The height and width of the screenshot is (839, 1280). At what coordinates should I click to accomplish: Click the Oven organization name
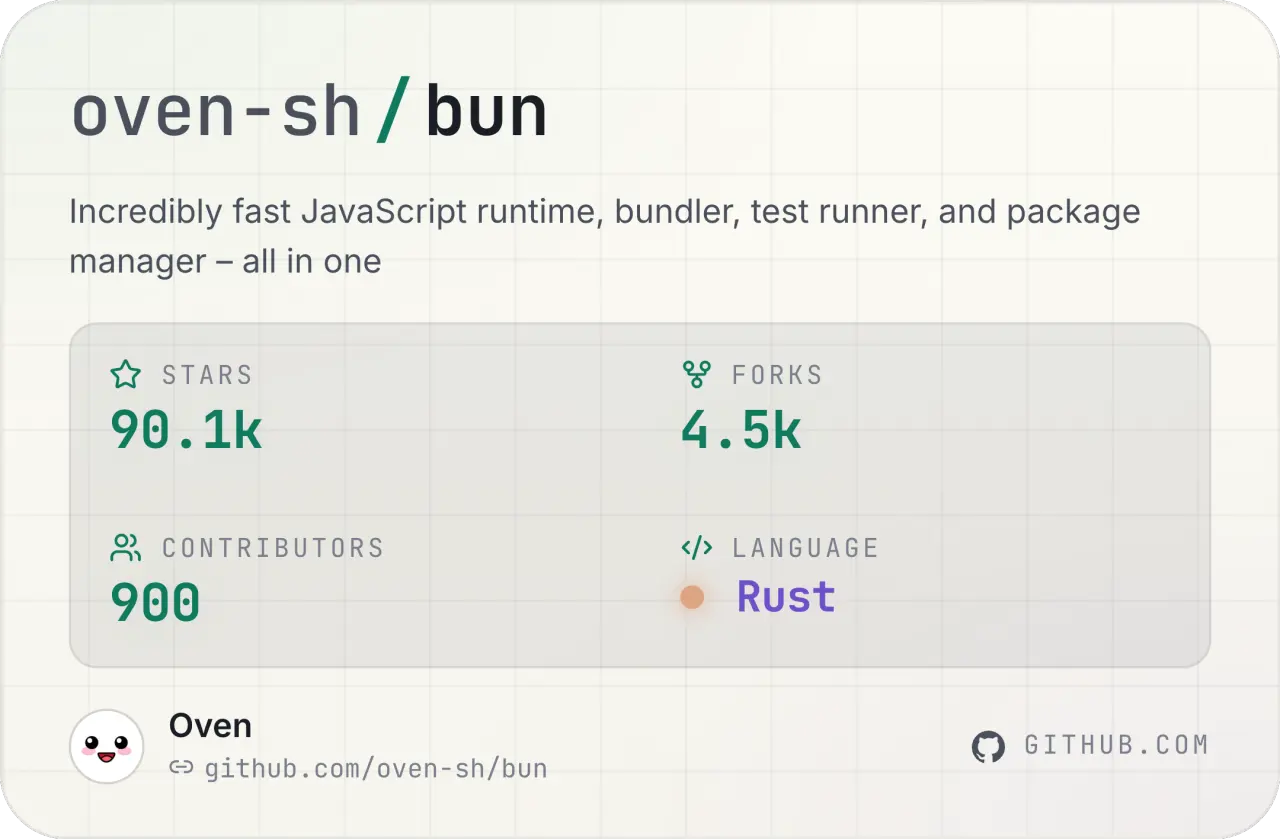point(210,726)
